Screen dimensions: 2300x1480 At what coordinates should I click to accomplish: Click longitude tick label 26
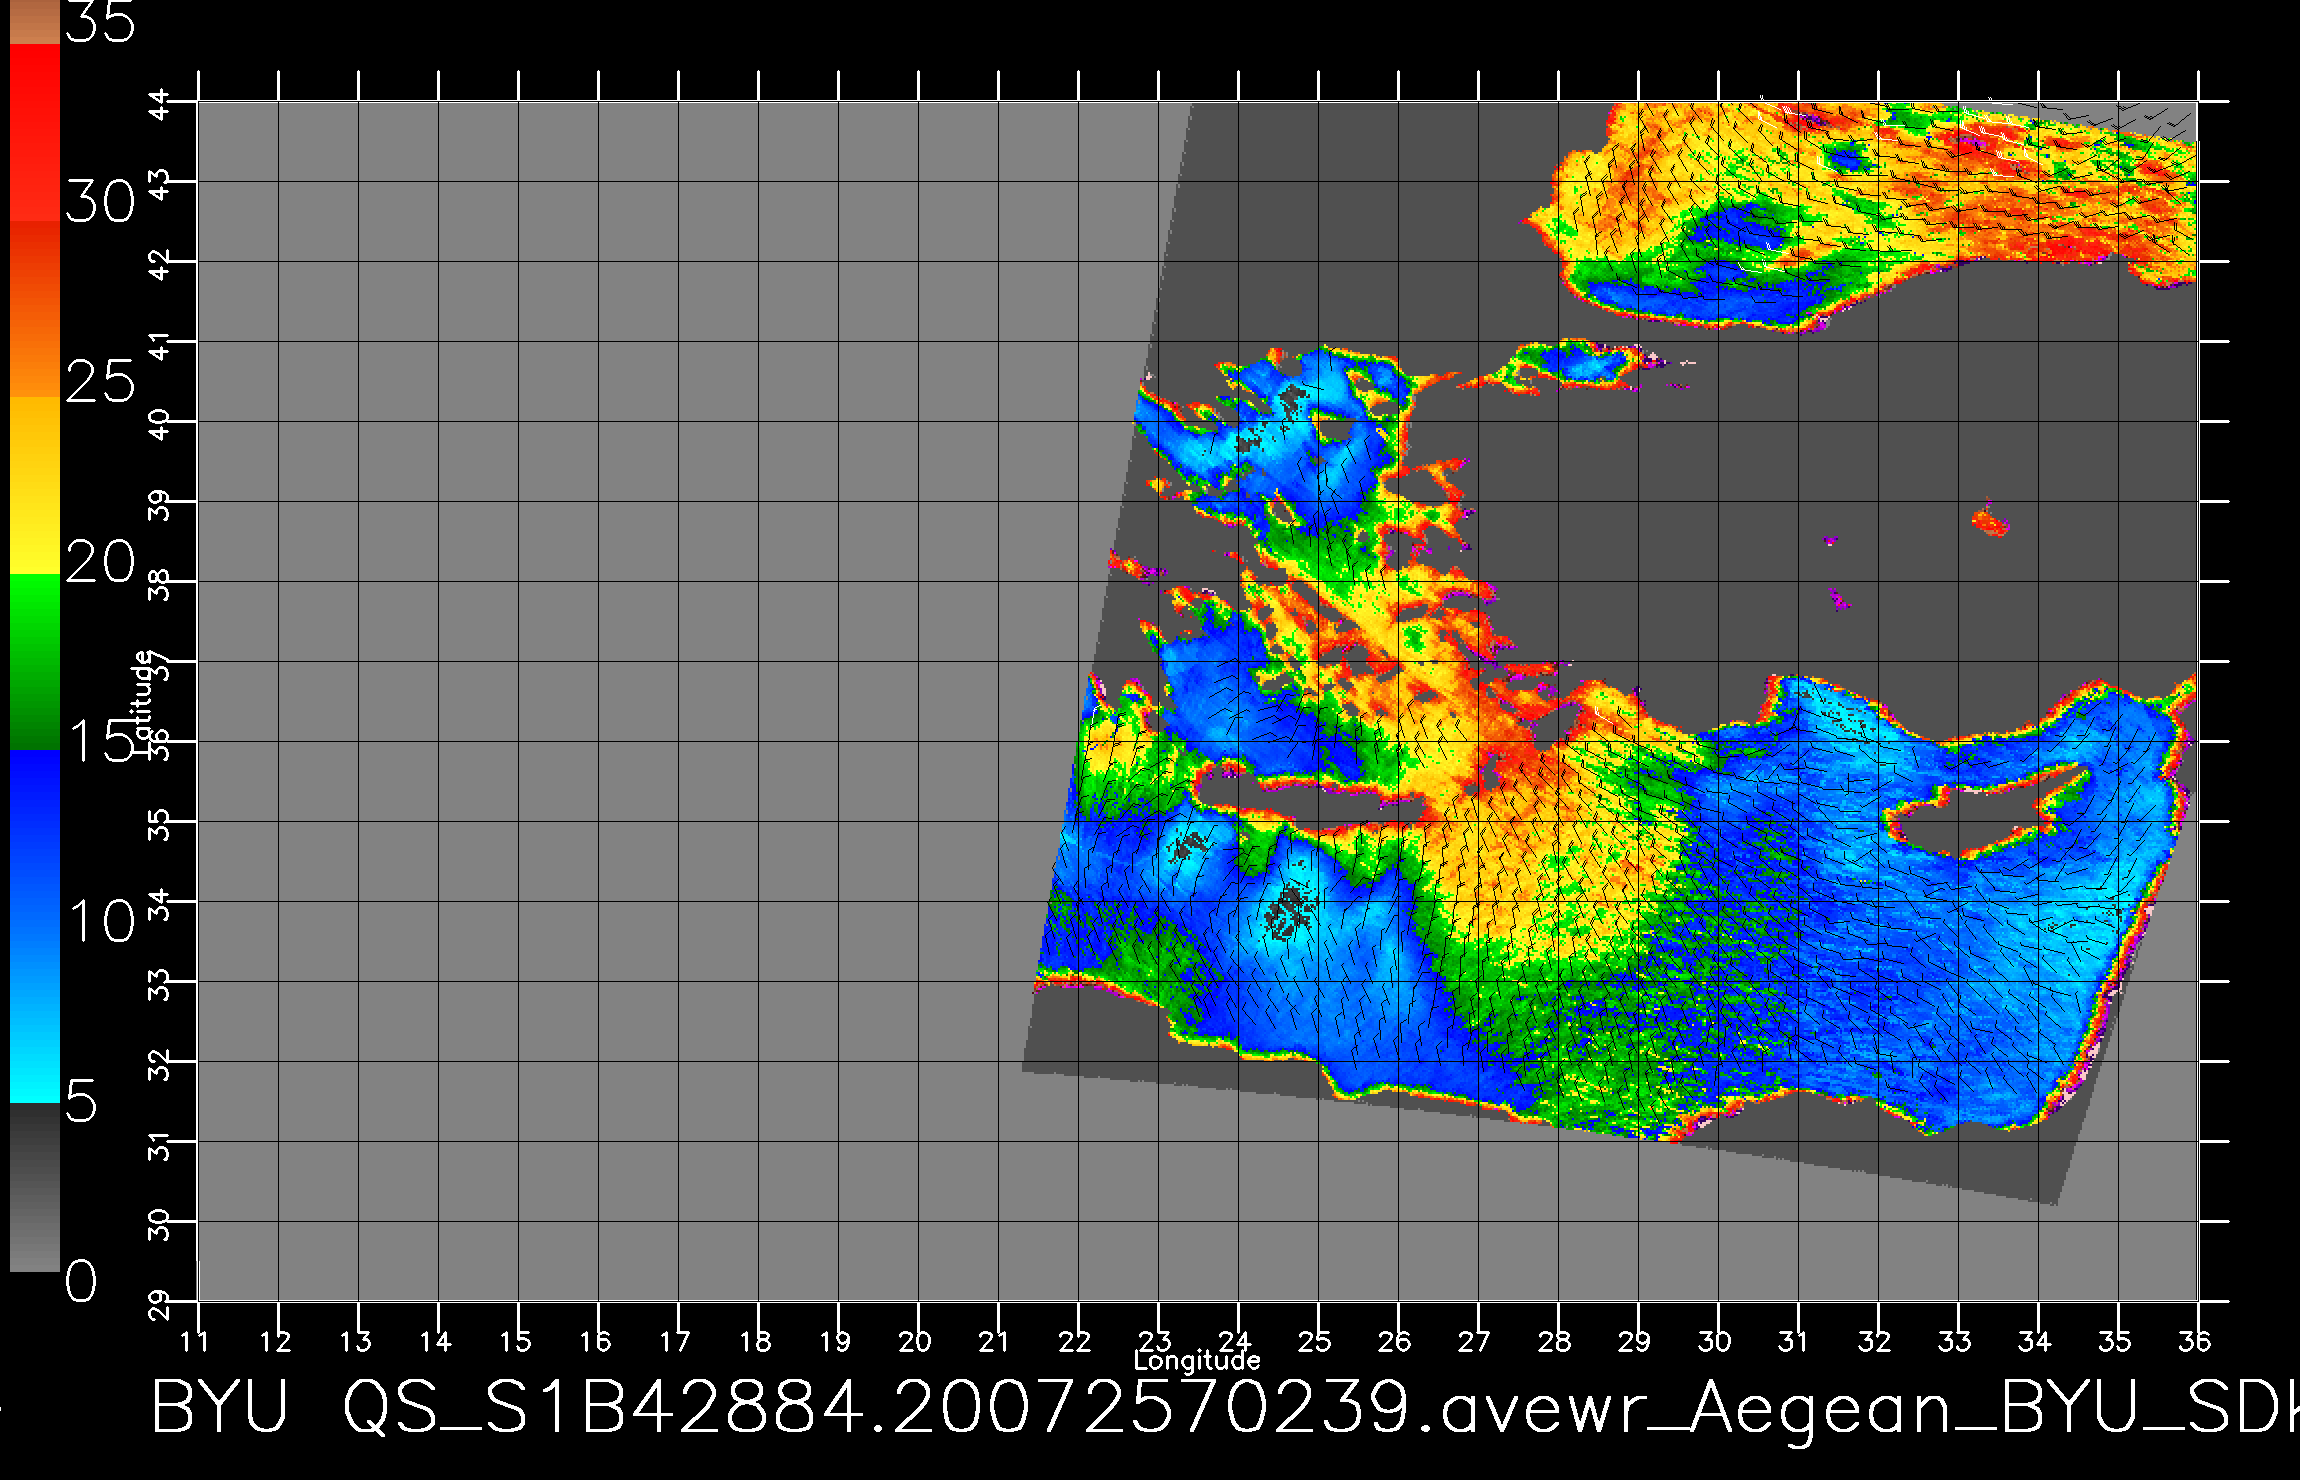coord(1395,1341)
